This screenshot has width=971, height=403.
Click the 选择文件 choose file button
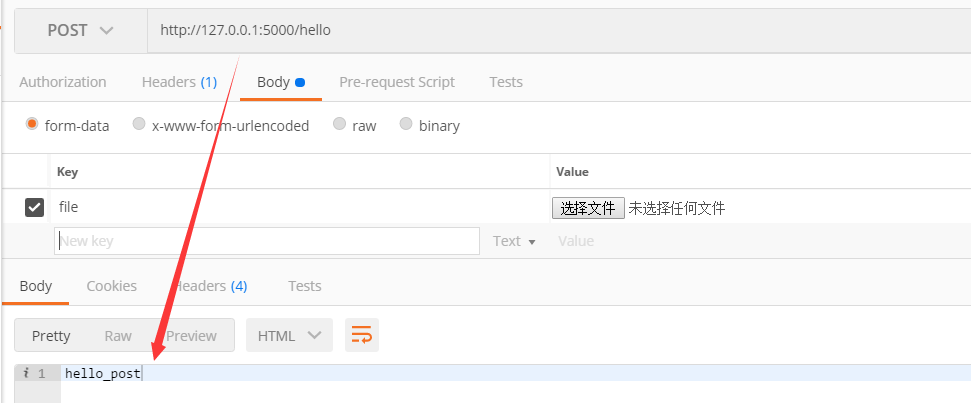point(588,208)
